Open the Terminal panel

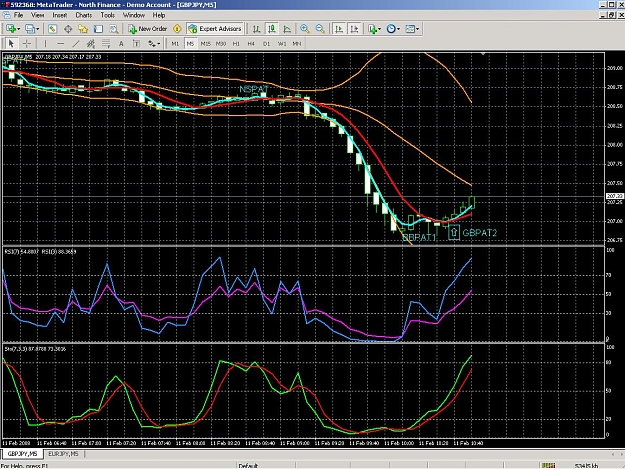(98, 29)
